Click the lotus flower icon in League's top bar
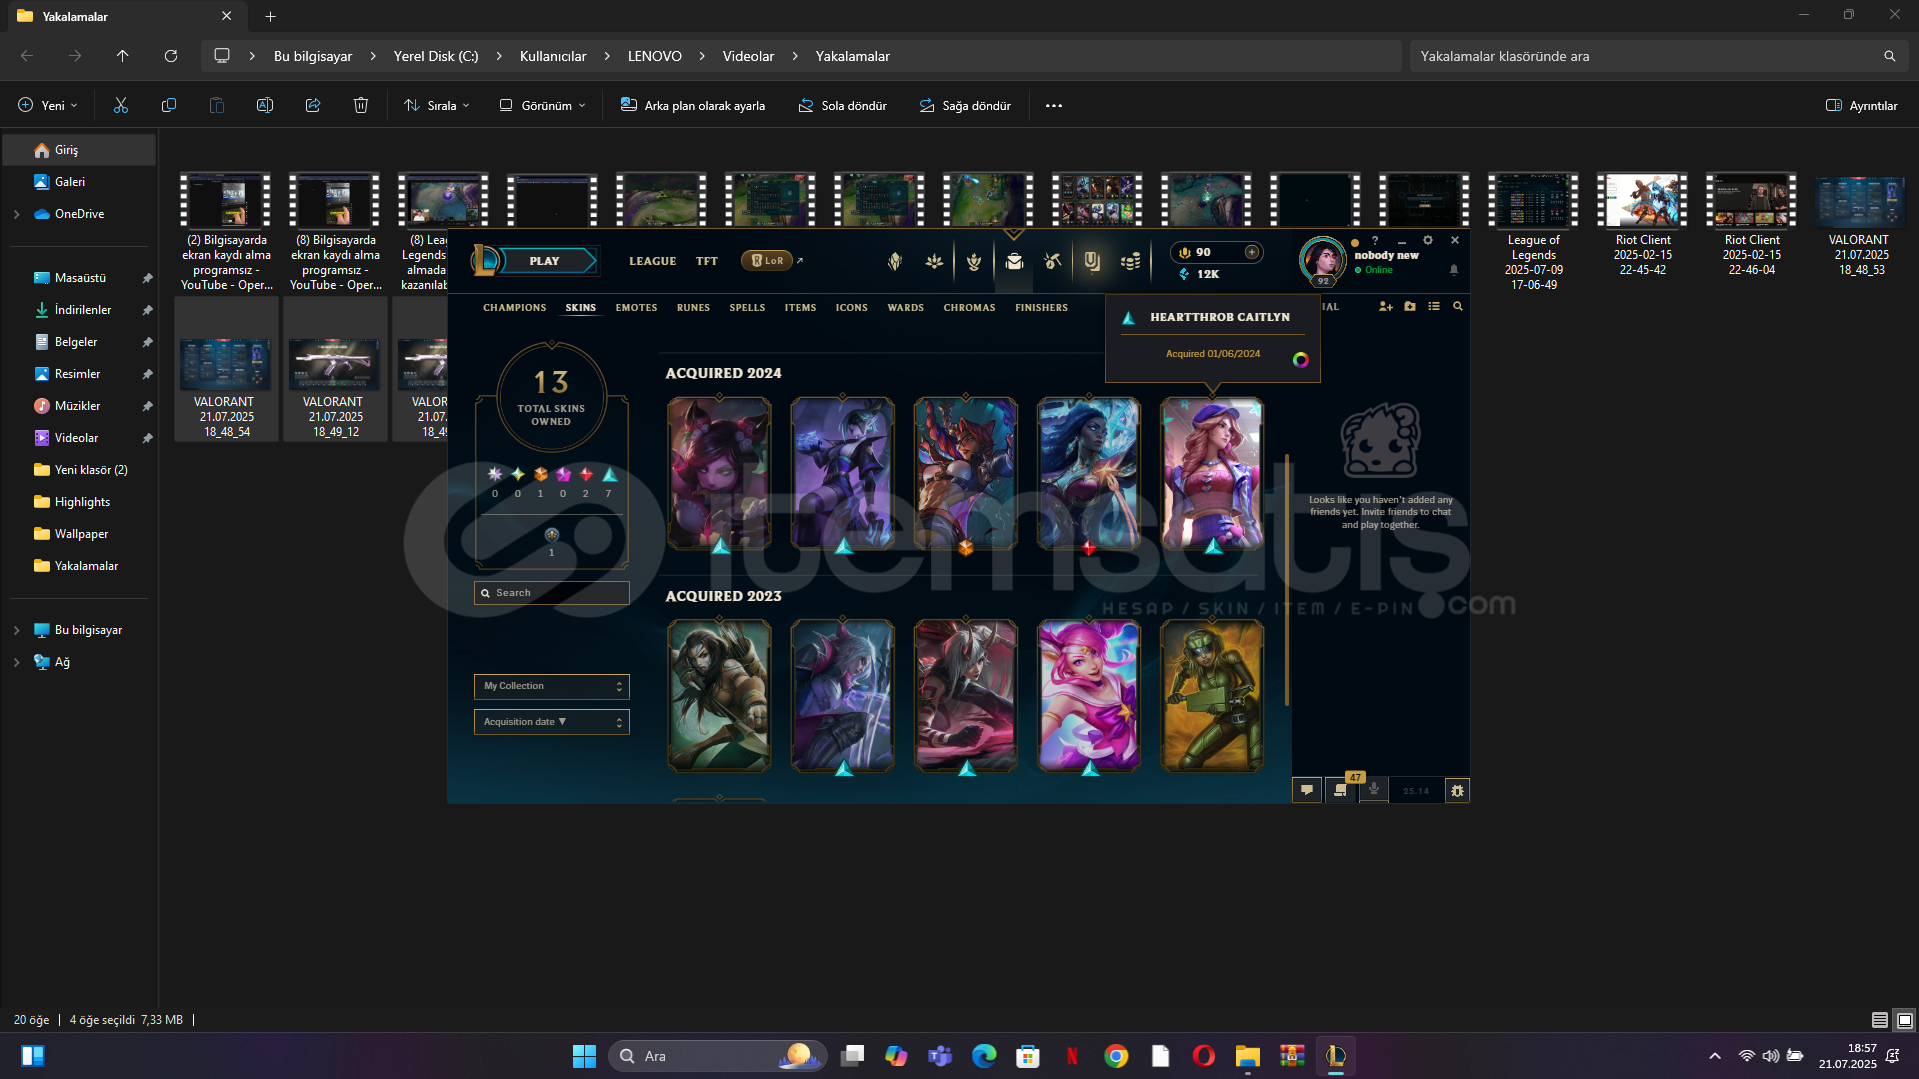This screenshot has width=1919, height=1079. click(x=934, y=261)
